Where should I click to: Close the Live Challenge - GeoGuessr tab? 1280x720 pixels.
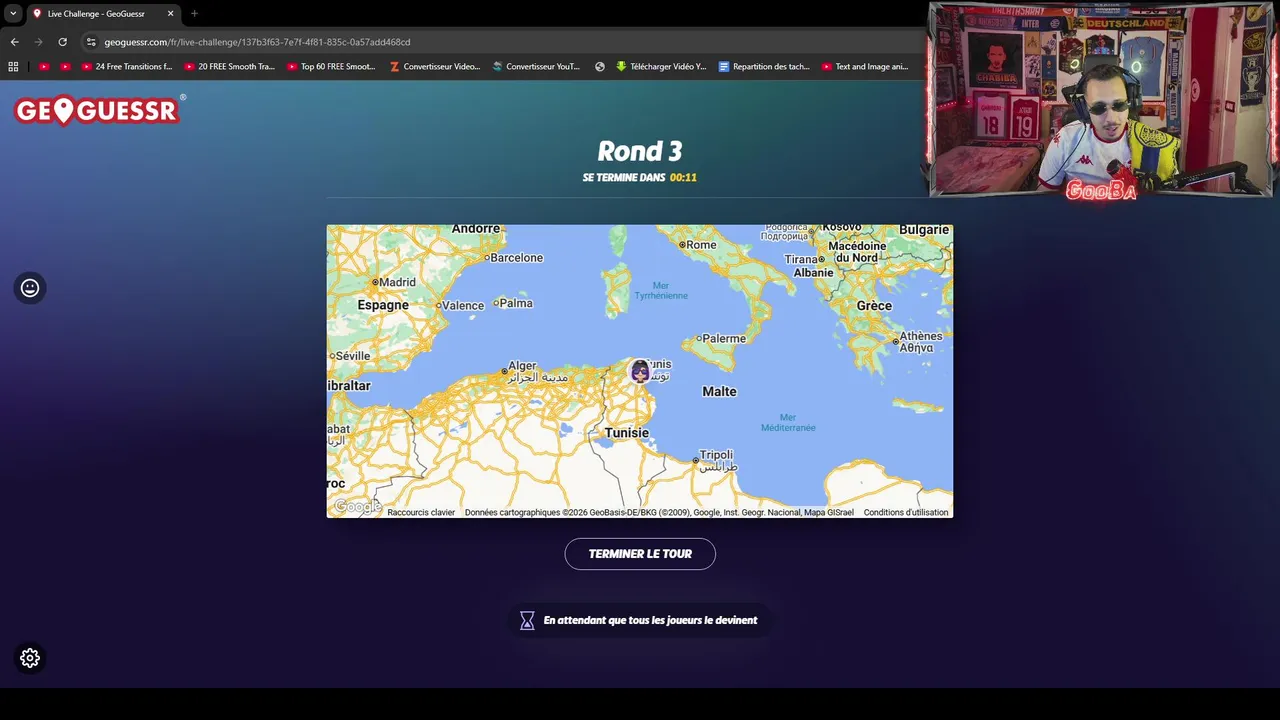coord(170,14)
